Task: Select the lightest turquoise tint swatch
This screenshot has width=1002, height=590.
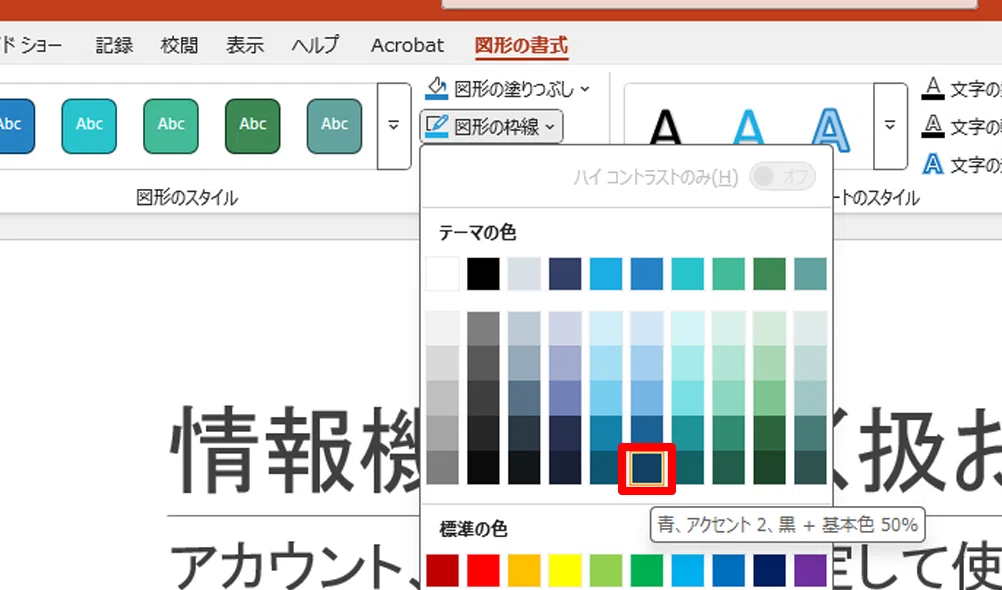Action: click(x=688, y=329)
